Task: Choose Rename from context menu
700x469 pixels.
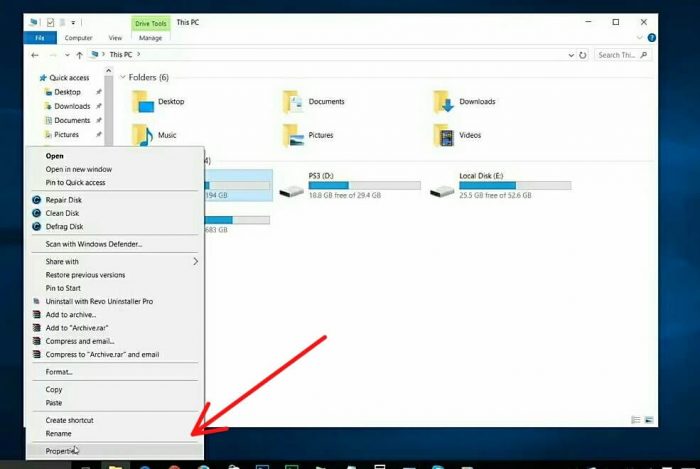Action: pos(115,434)
